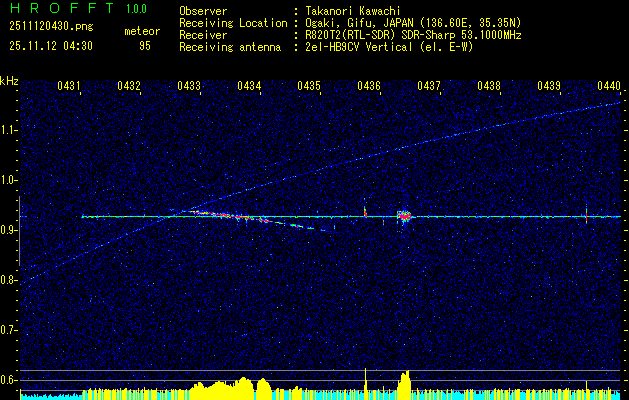Click the 1.1 kHz axis value
This screenshot has width=629, height=400.
tap(9, 130)
